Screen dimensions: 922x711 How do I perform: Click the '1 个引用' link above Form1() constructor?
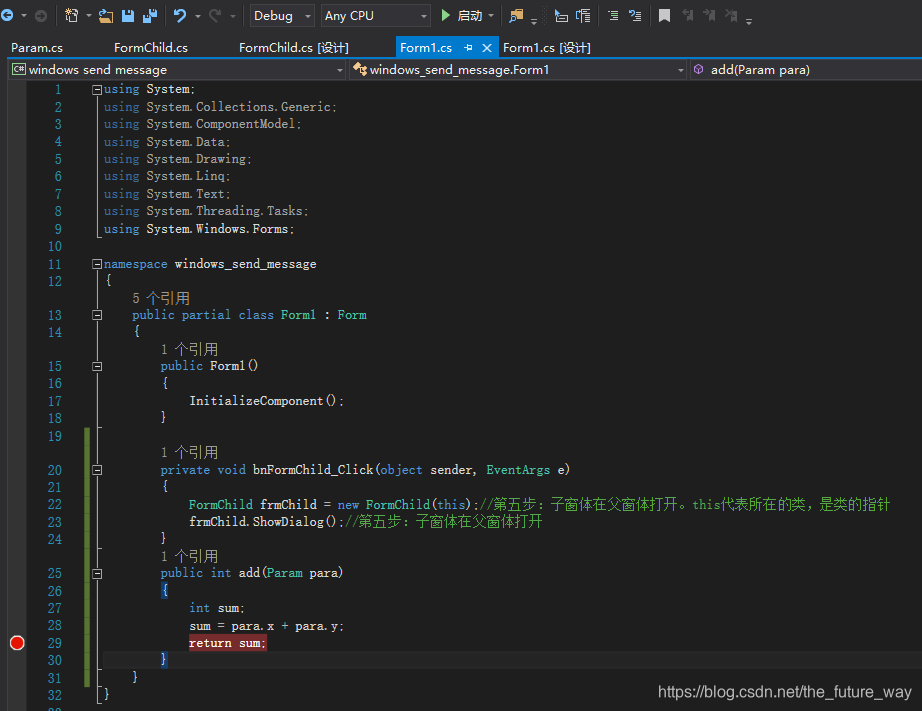(189, 349)
